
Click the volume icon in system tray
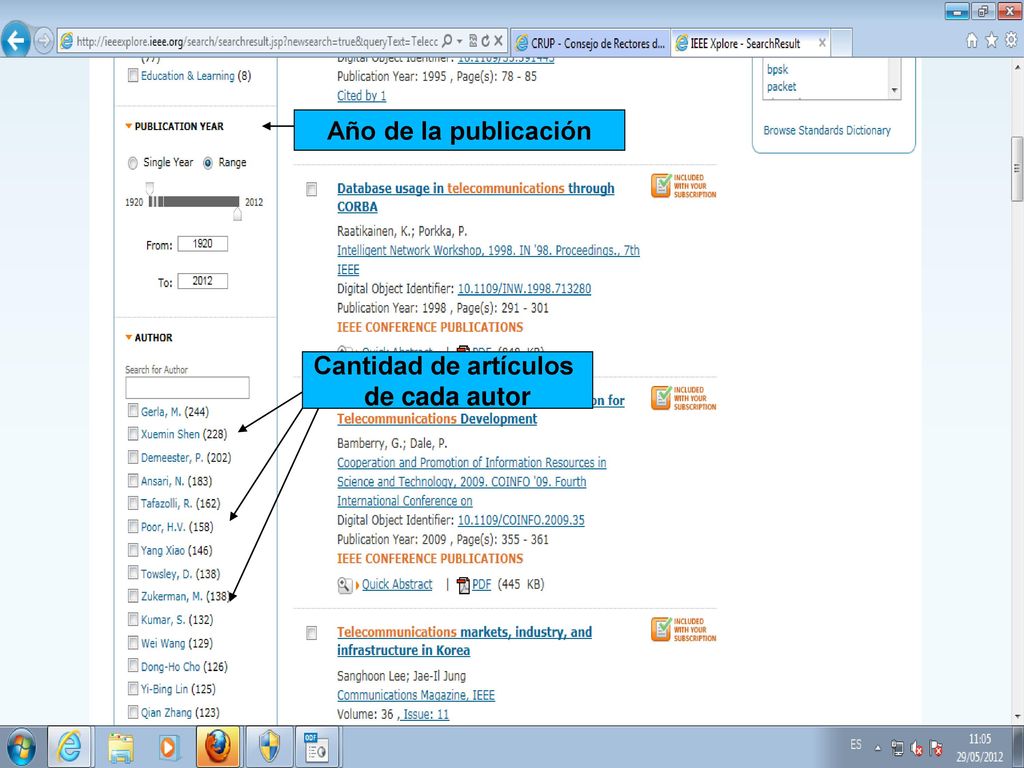coord(917,748)
